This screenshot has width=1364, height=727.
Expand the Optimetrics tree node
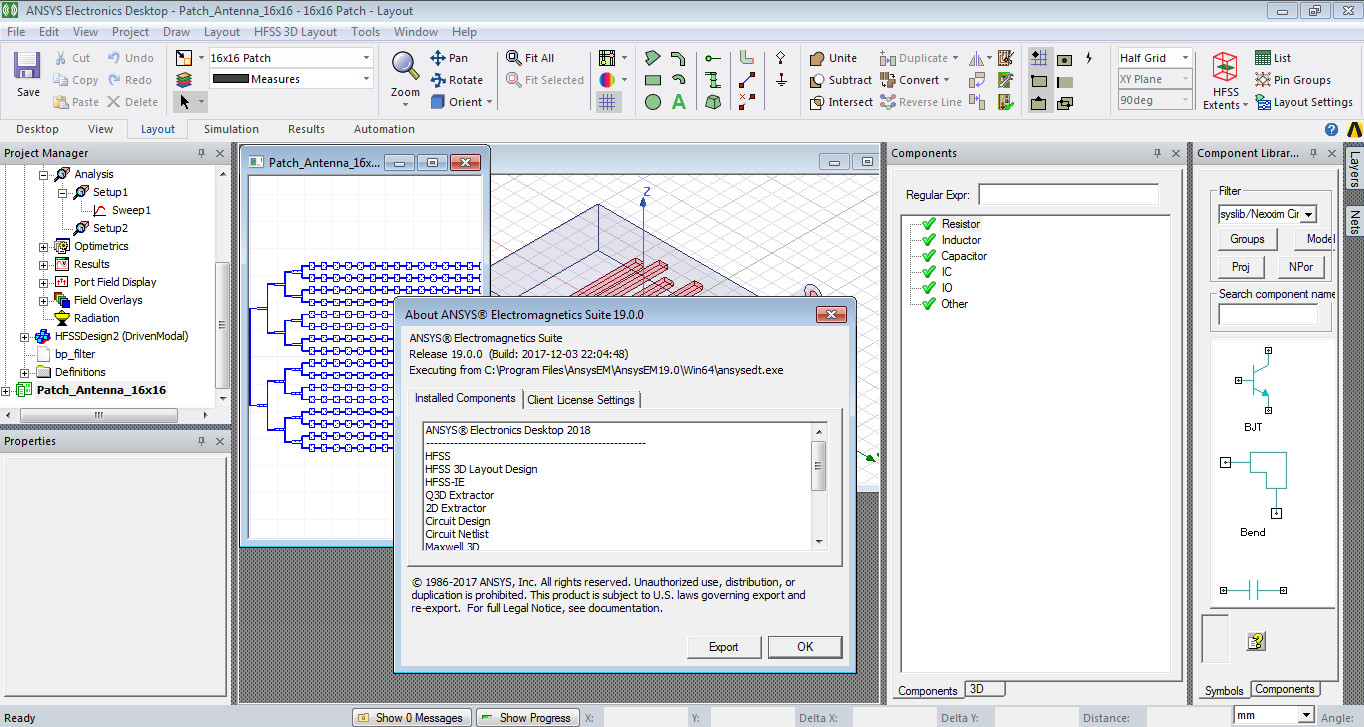click(x=44, y=246)
